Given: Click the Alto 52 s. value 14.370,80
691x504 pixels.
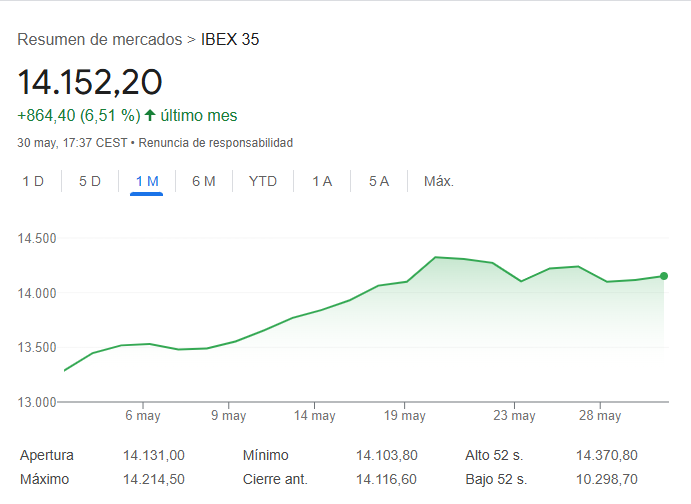Looking at the screenshot, I should (607, 455).
